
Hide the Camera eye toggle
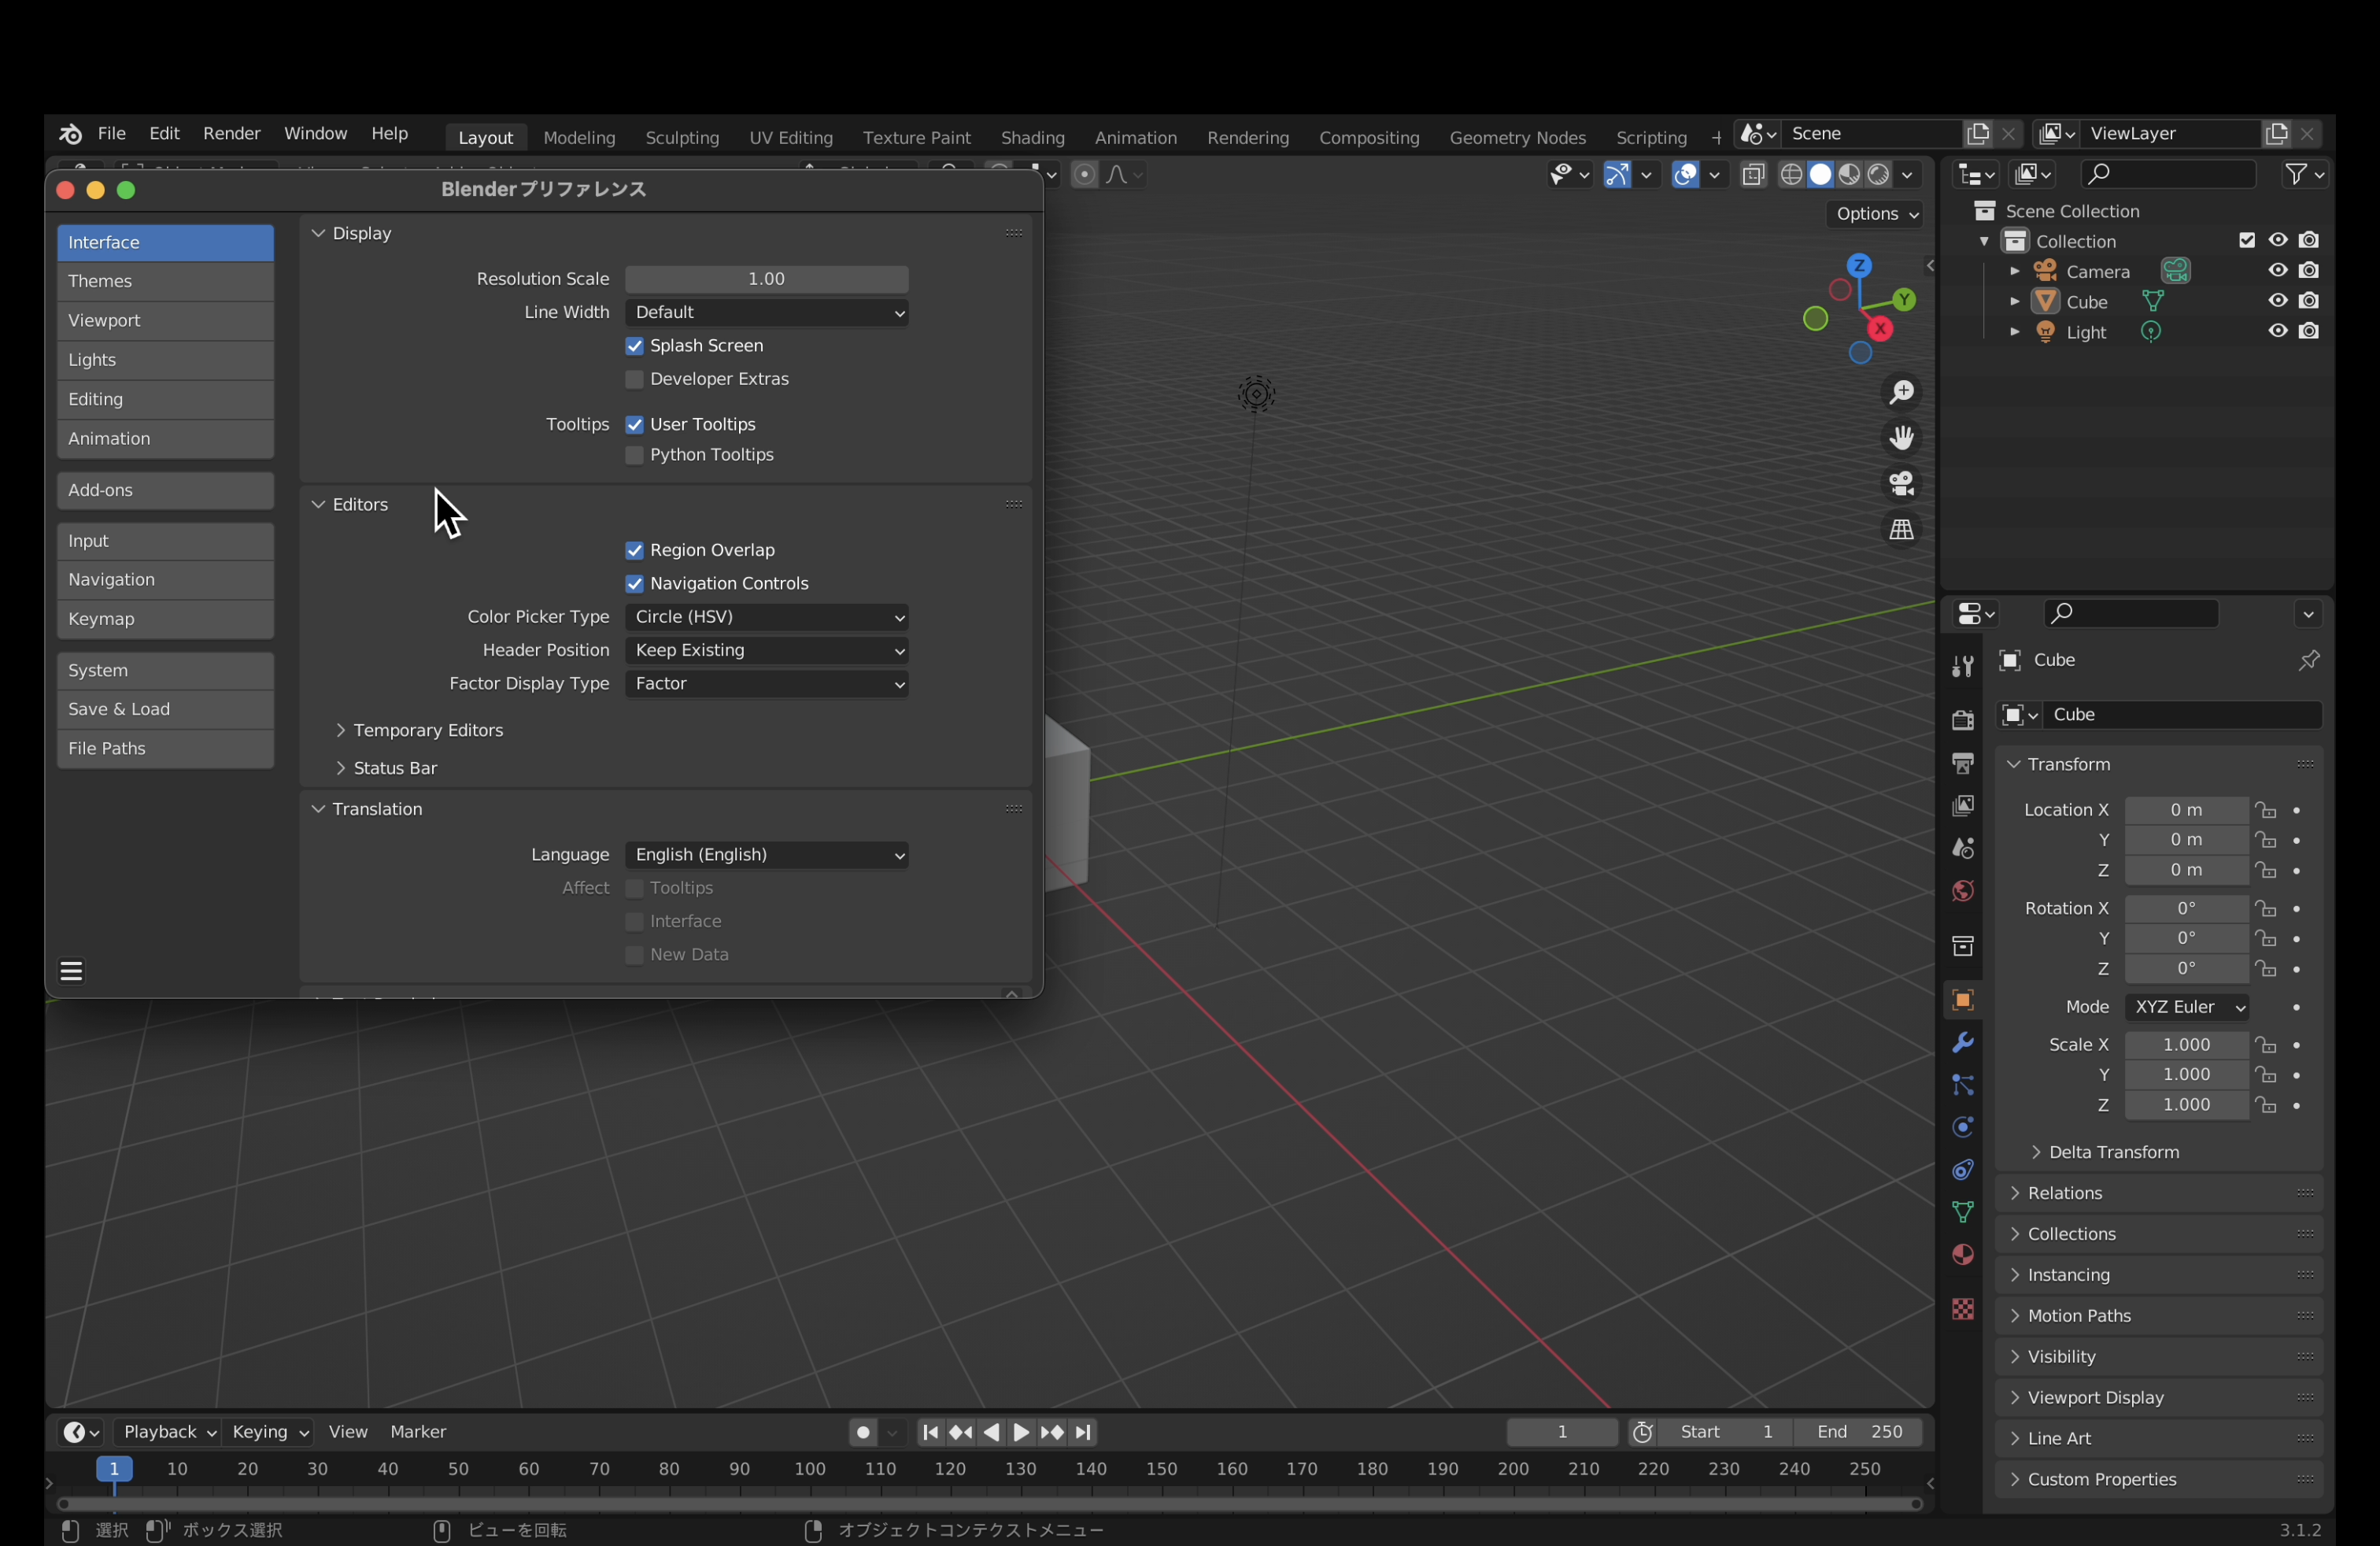[2277, 271]
